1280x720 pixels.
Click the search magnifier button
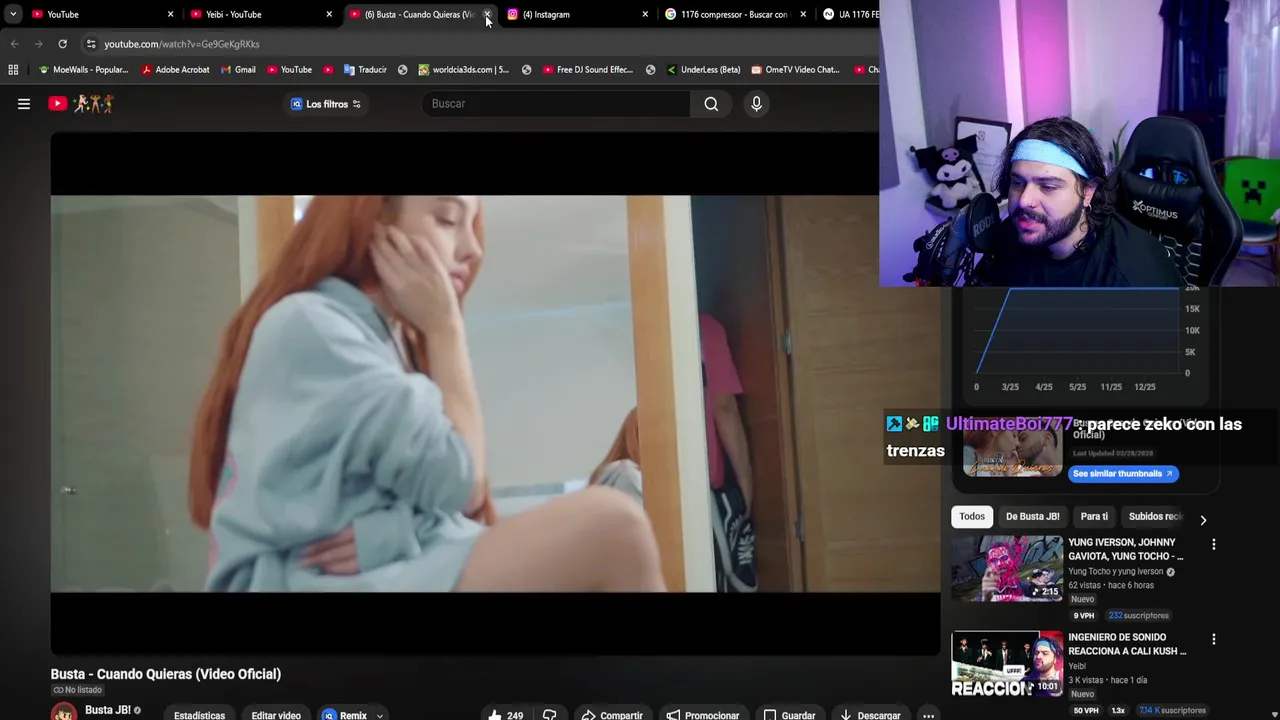(x=711, y=103)
